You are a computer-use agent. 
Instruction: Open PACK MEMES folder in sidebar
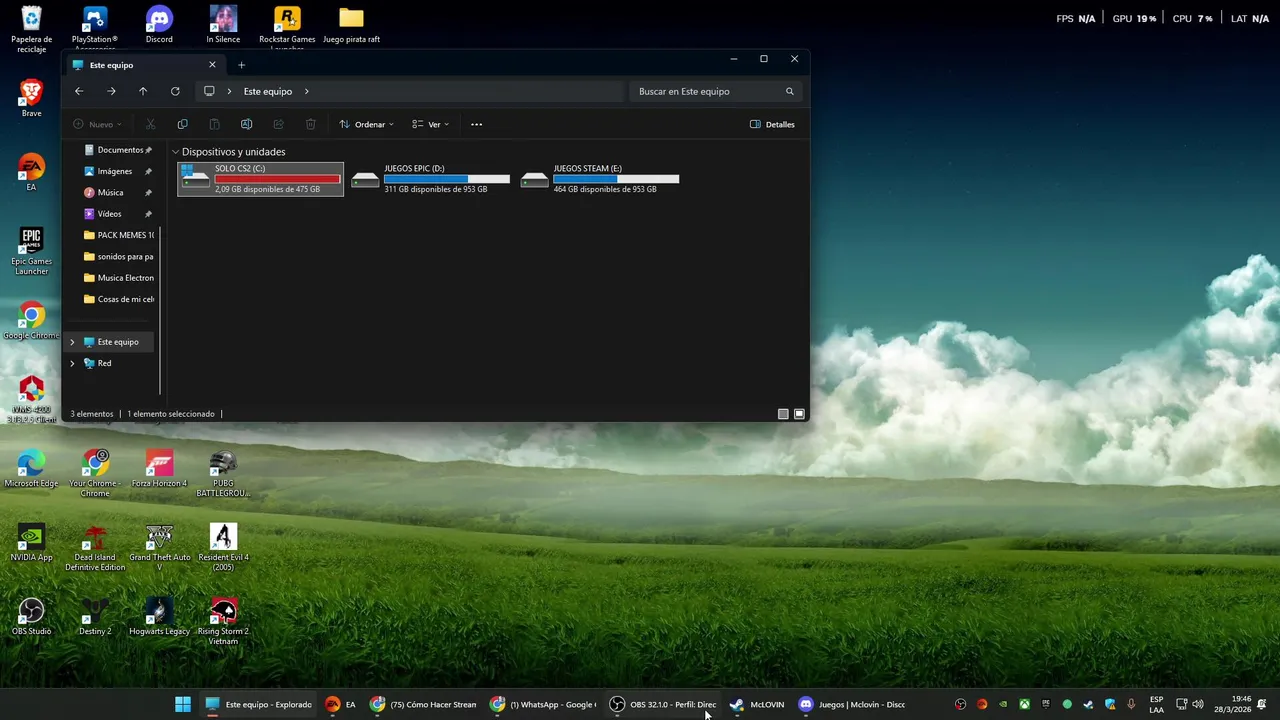click(117, 235)
